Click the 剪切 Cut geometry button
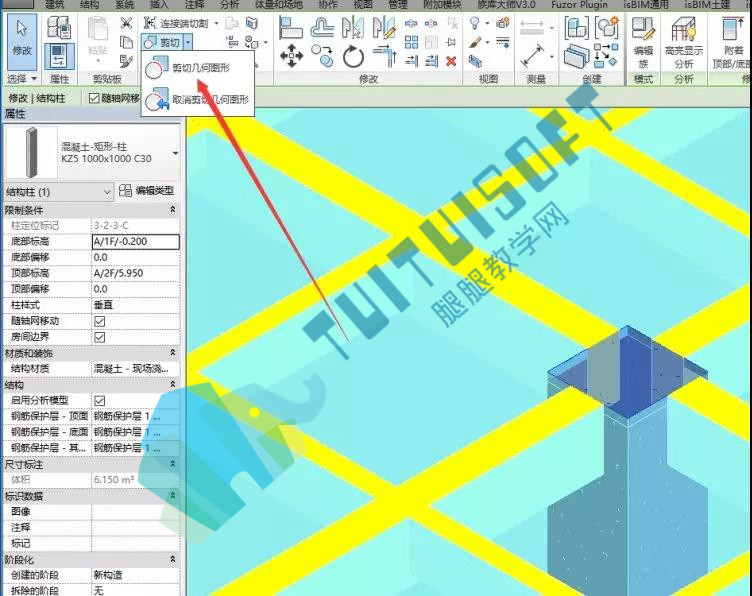752x596 pixels. 163,42
